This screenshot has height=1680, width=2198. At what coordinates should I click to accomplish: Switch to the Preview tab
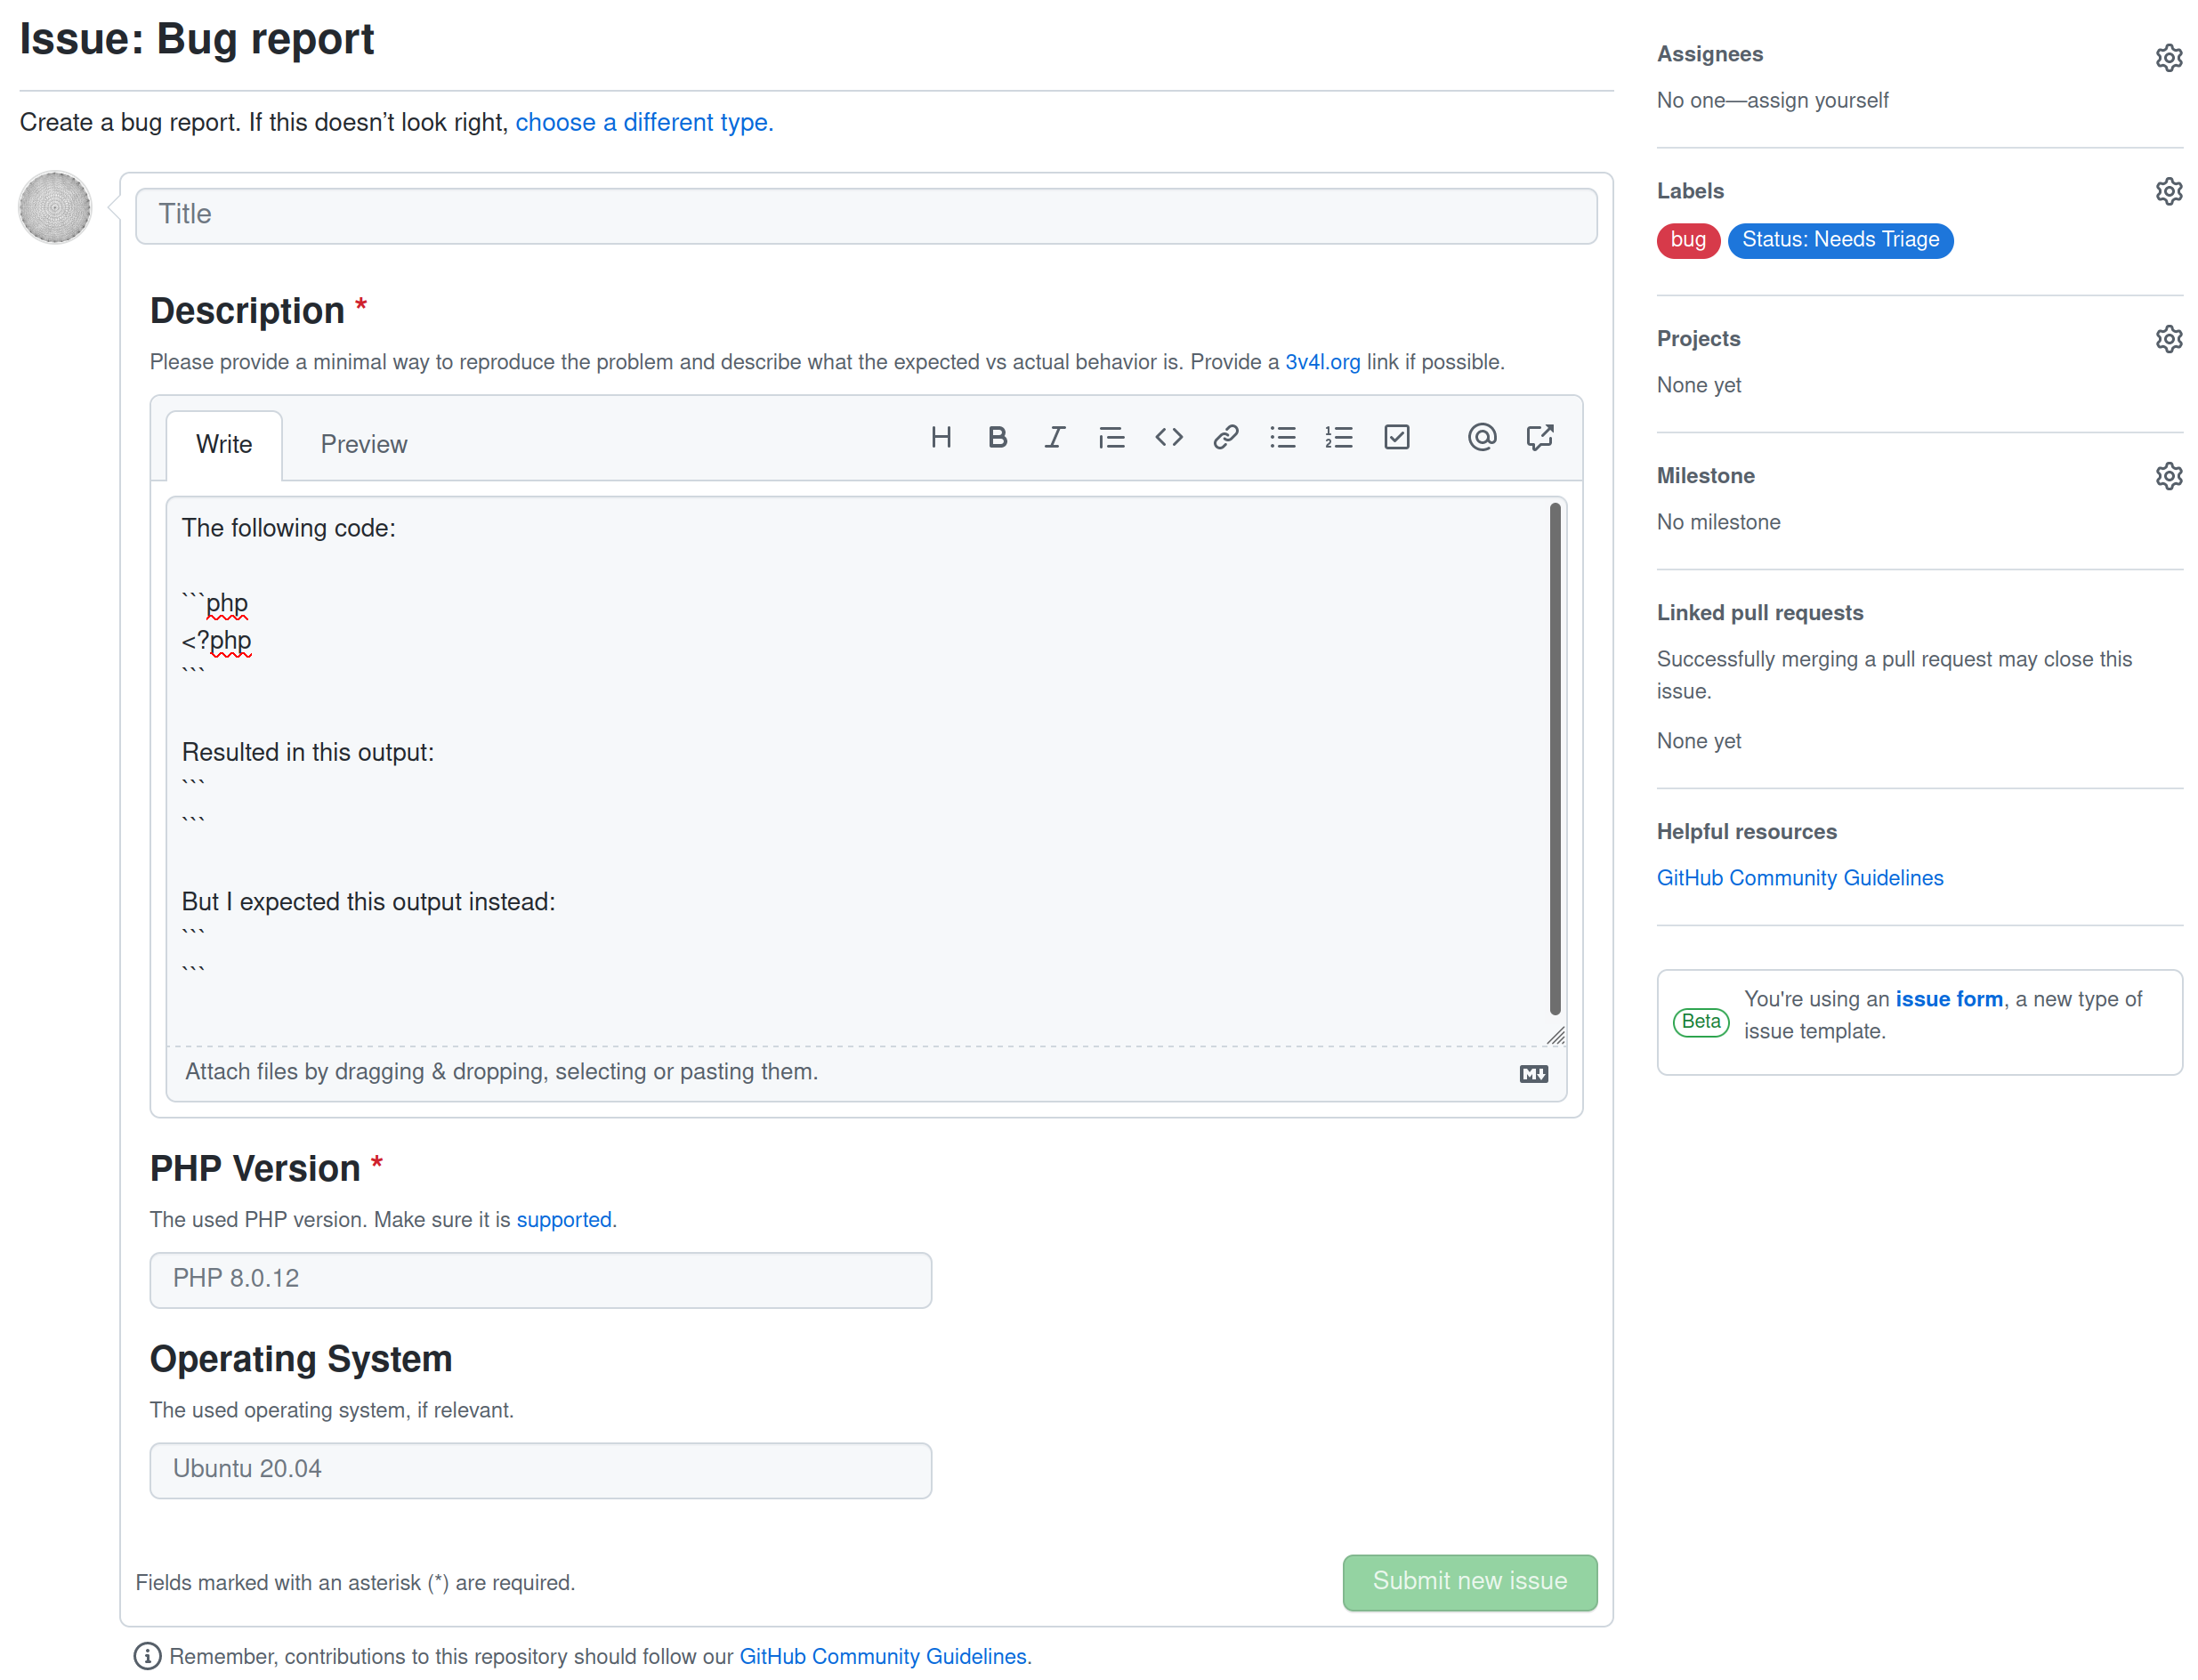[x=363, y=444]
